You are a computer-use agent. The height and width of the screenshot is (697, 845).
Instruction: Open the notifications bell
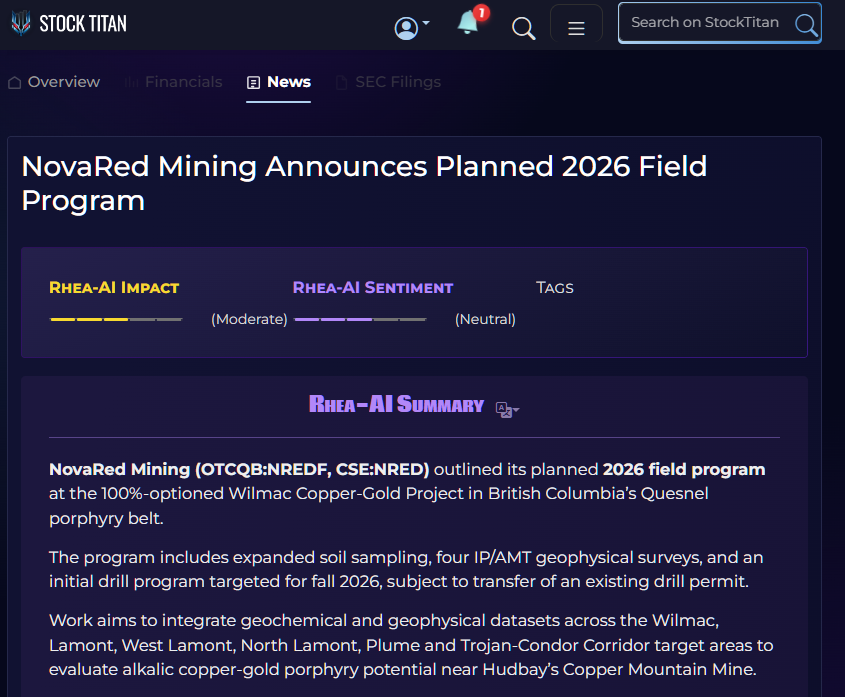click(x=472, y=21)
